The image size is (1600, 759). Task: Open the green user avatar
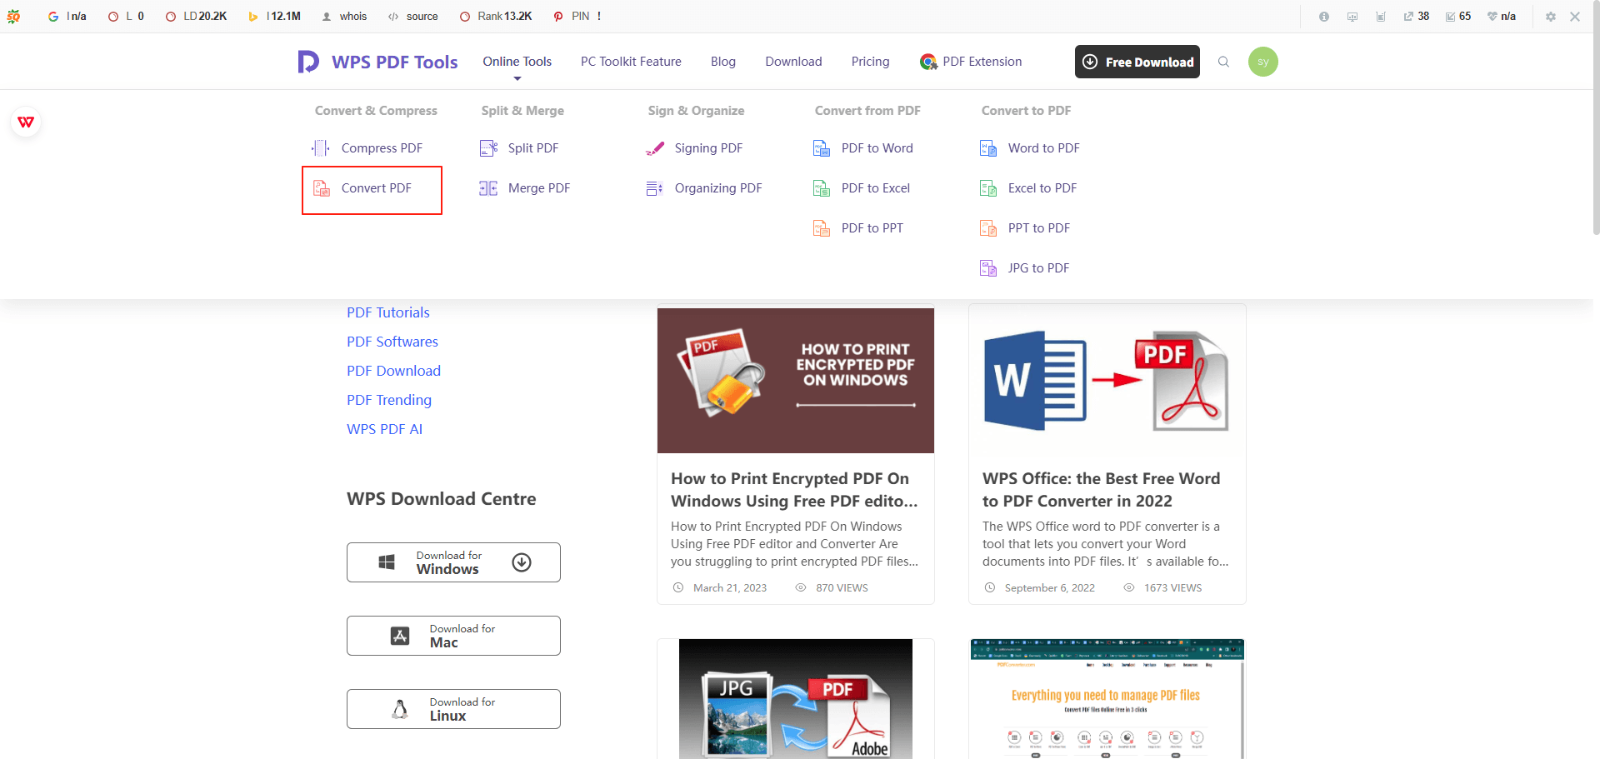1263,62
